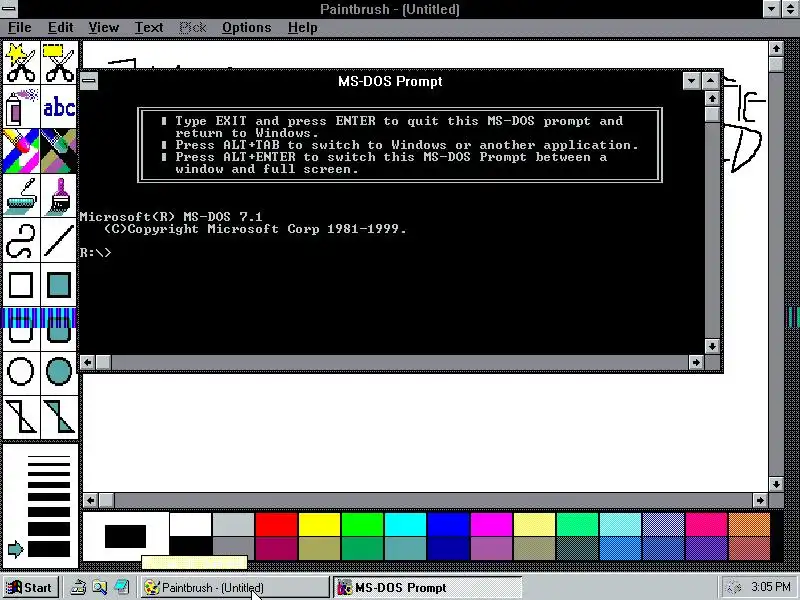Click the 3:05 PM taskbar clock
This screenshot has height=600, width=800.
[x=771, y=587]
